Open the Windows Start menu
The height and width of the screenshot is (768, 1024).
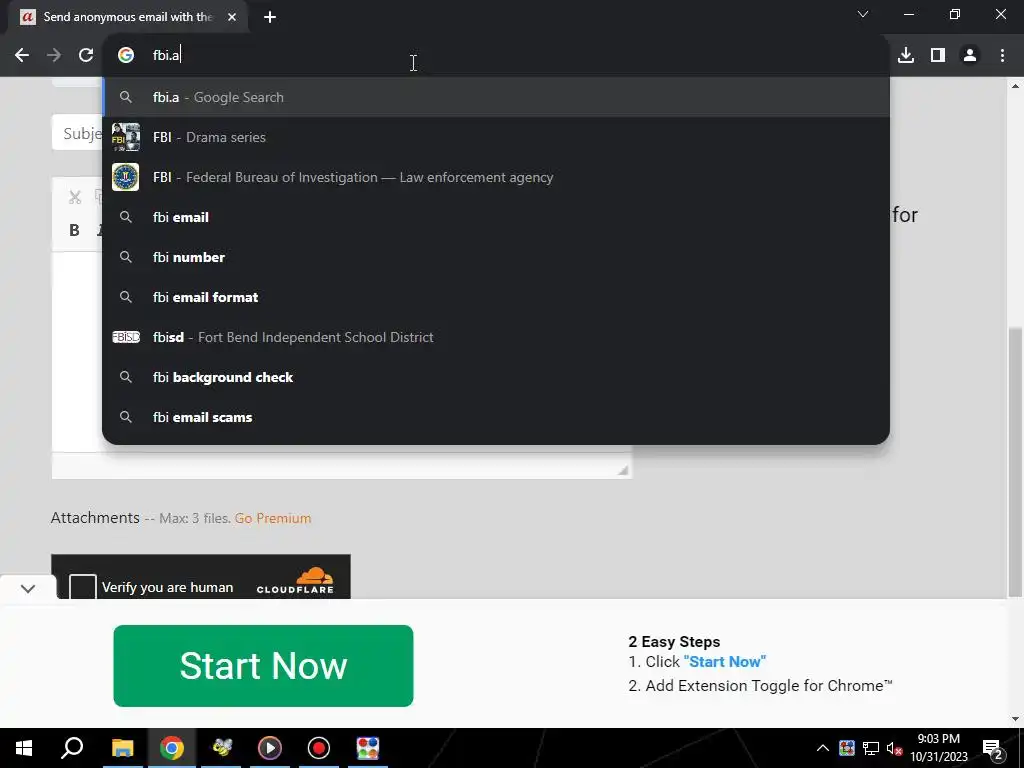tap(24, 748)
